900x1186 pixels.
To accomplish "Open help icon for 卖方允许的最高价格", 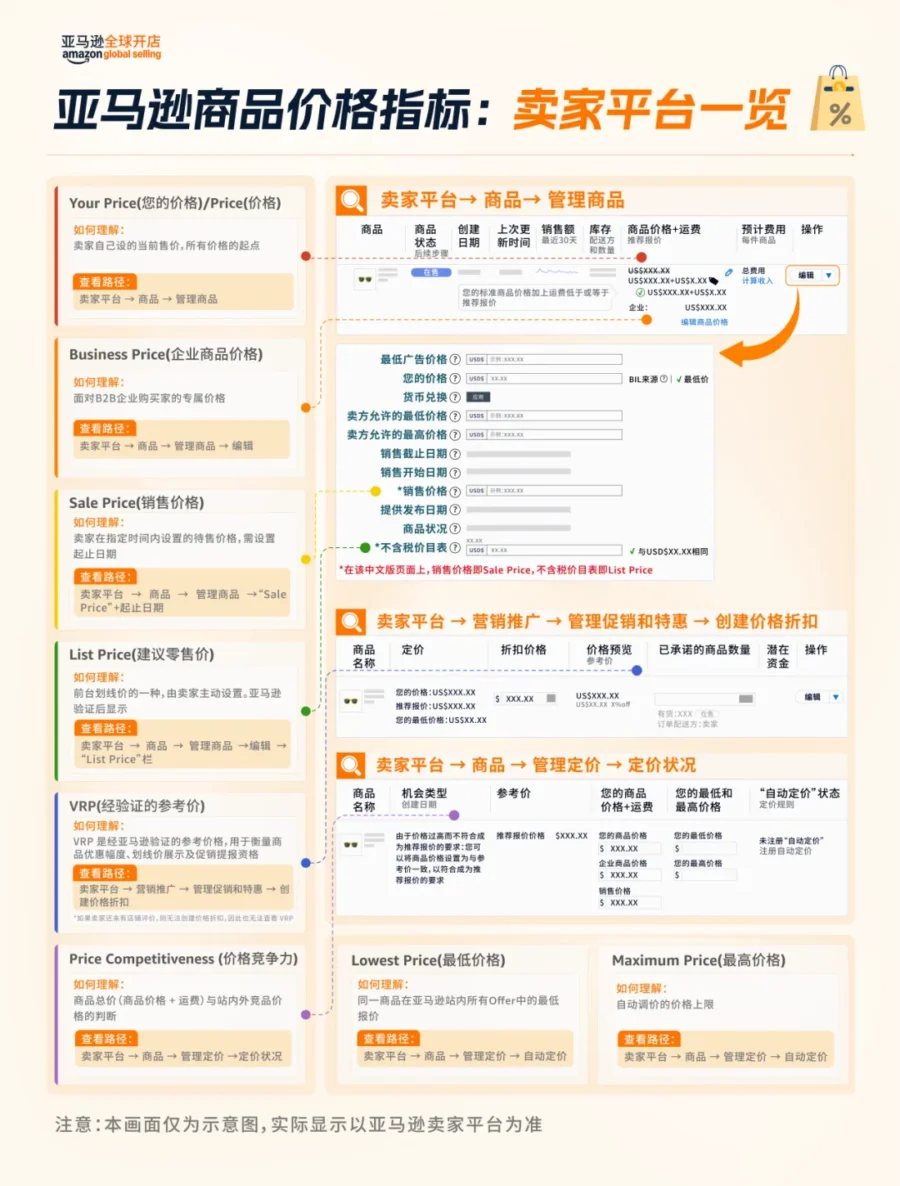I will pos(455,435).
